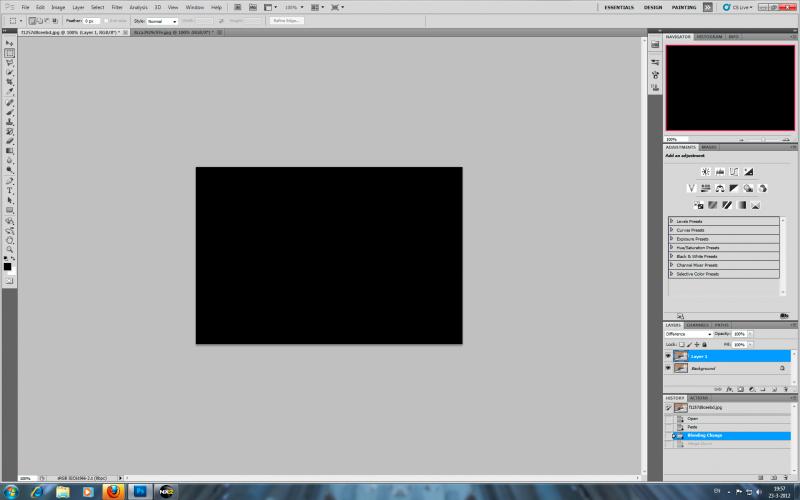Expand Exposure Presets
800x500 pixels.
671,239
